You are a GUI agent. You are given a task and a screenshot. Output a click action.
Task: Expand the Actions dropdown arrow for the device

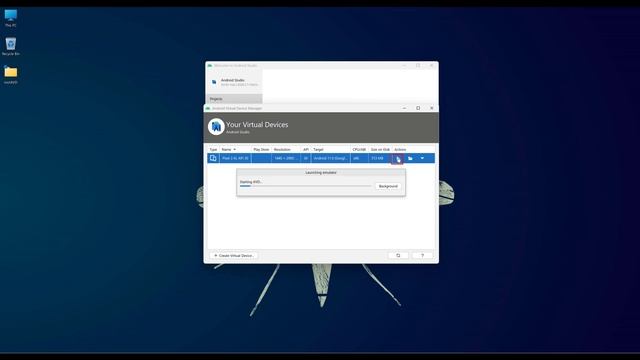click(422, 158)
